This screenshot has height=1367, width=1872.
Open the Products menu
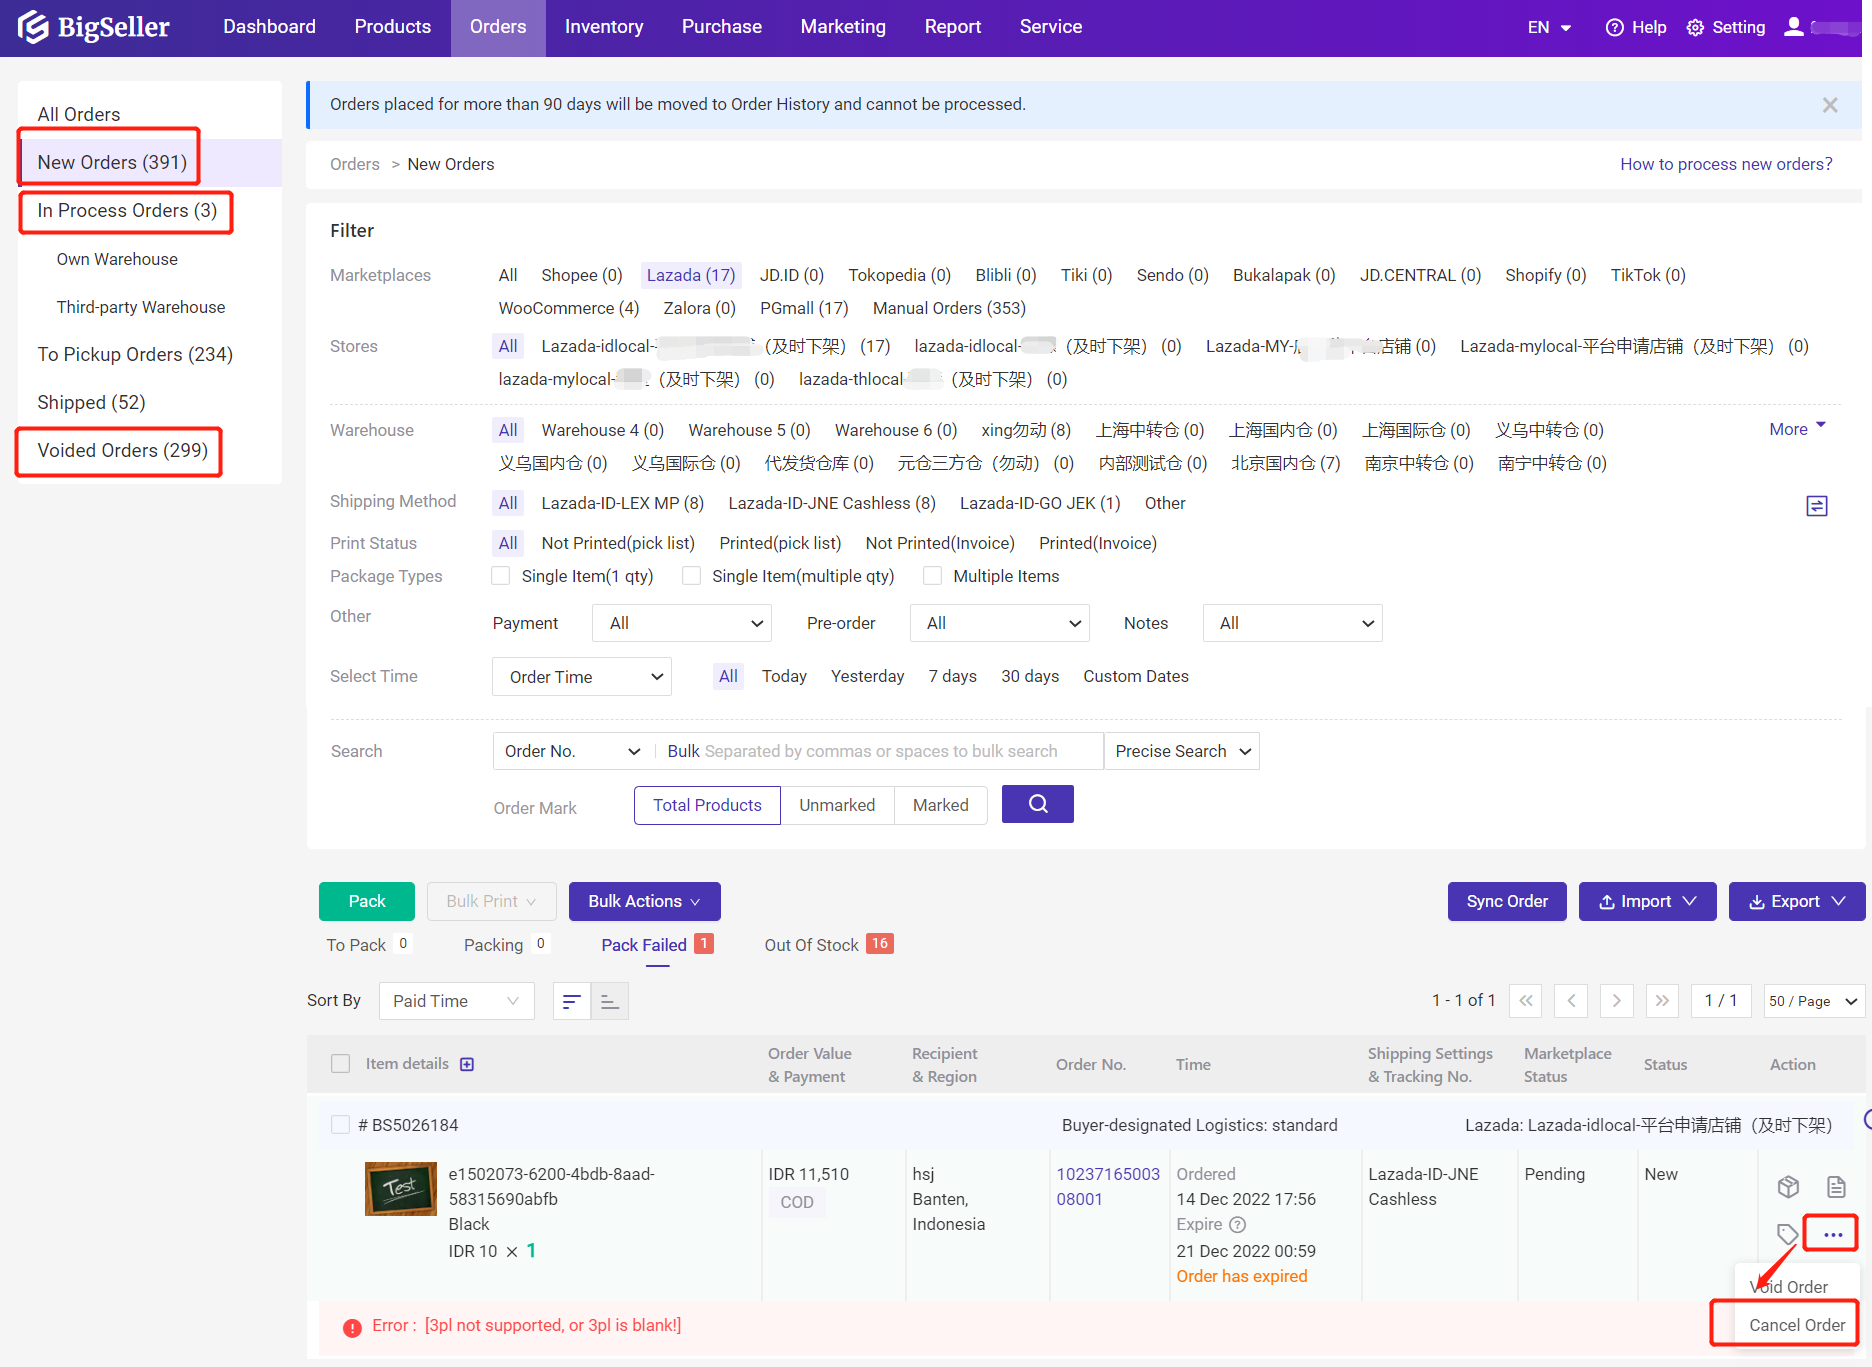pyautogui.click(x=392, y=27)
